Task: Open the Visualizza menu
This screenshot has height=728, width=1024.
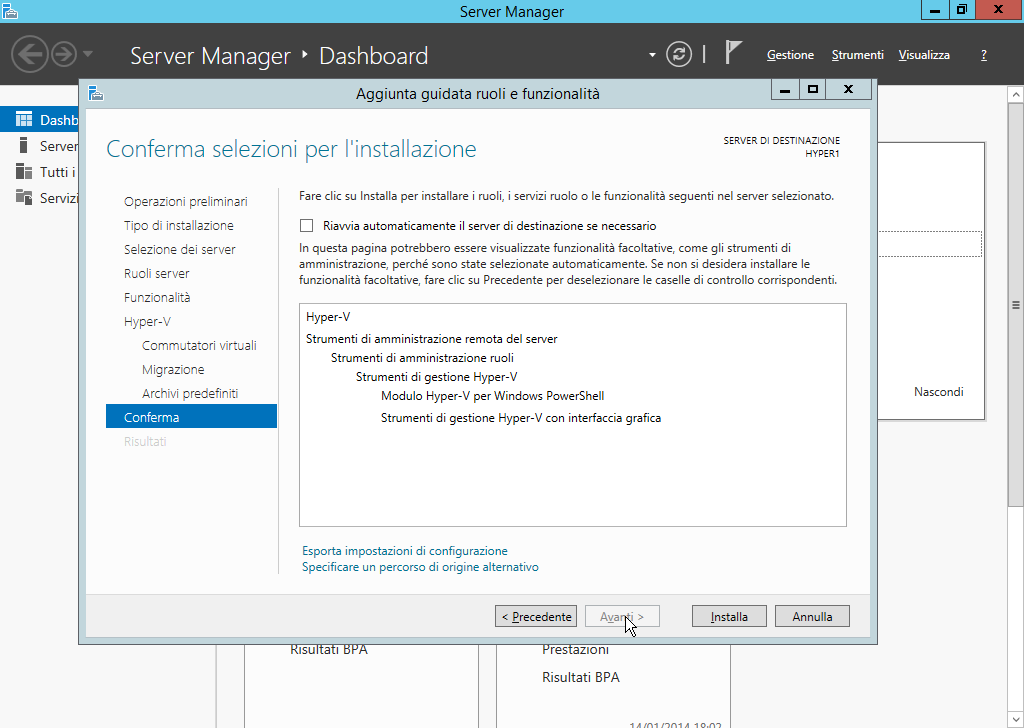Action: click(x=924, y=55)
